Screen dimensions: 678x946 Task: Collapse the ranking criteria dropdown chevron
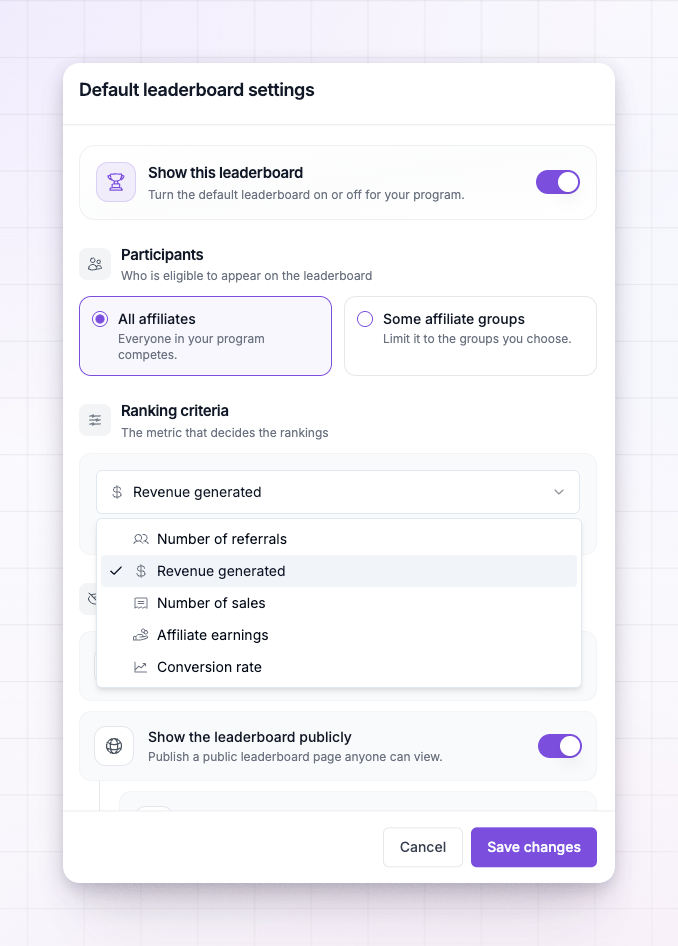tap(559, 492)
